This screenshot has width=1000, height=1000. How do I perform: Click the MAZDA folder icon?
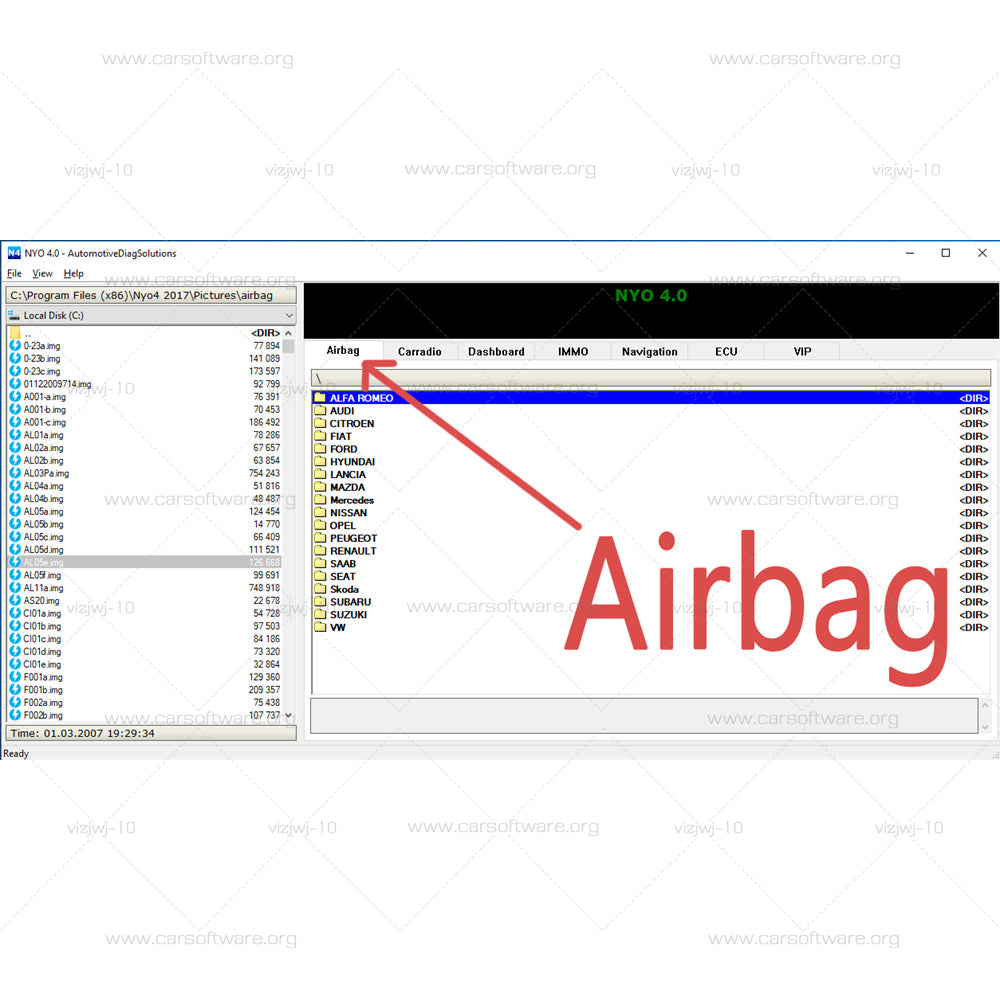pyautogui.click(x=320, y=487)
